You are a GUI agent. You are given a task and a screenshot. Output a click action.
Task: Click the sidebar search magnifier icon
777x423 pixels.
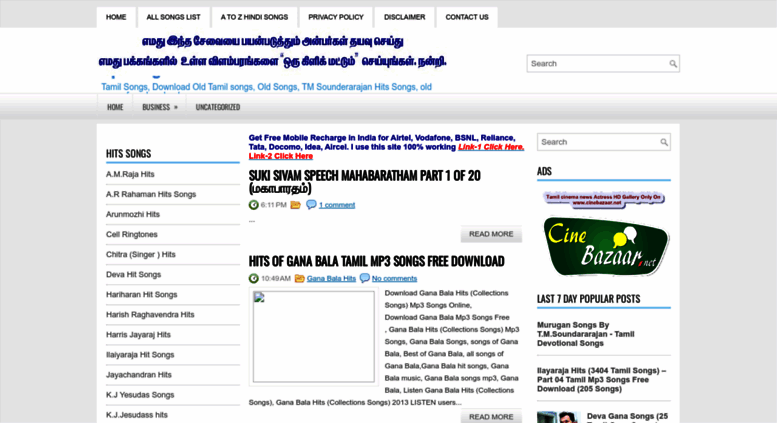pyautogui.click(x=664, y=142)
